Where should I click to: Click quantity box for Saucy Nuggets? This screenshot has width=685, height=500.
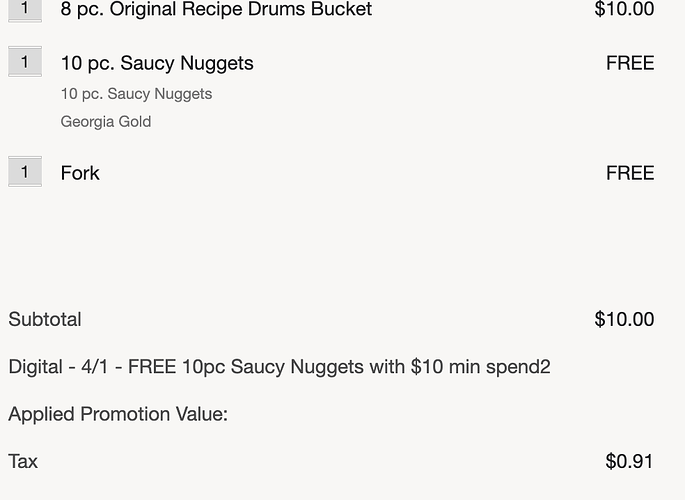click(25, 62)
